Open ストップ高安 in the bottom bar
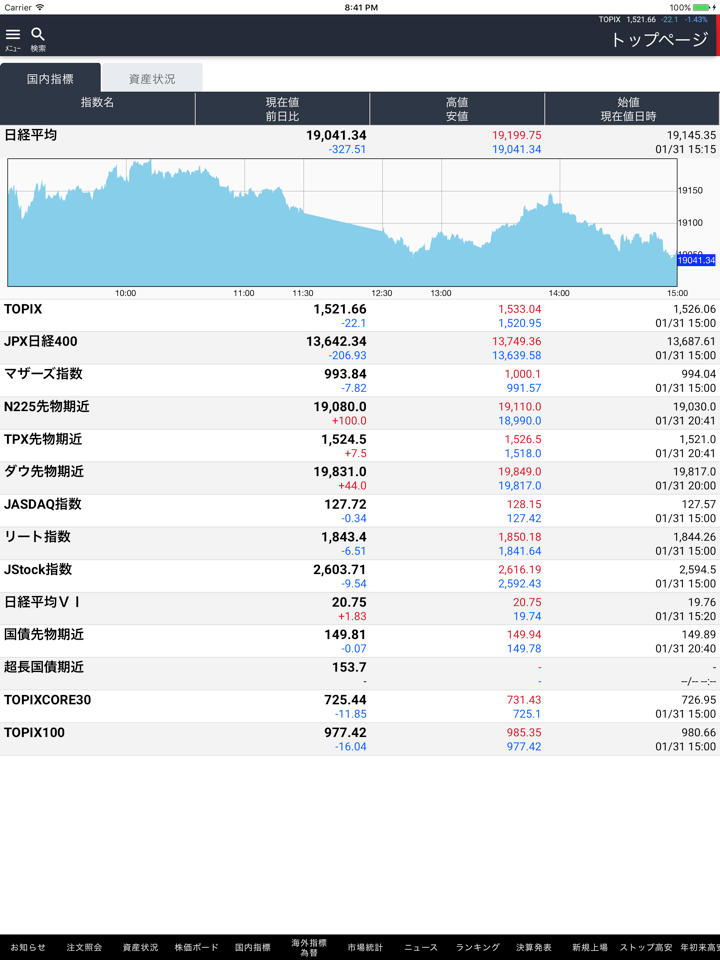 click(646, 947)
